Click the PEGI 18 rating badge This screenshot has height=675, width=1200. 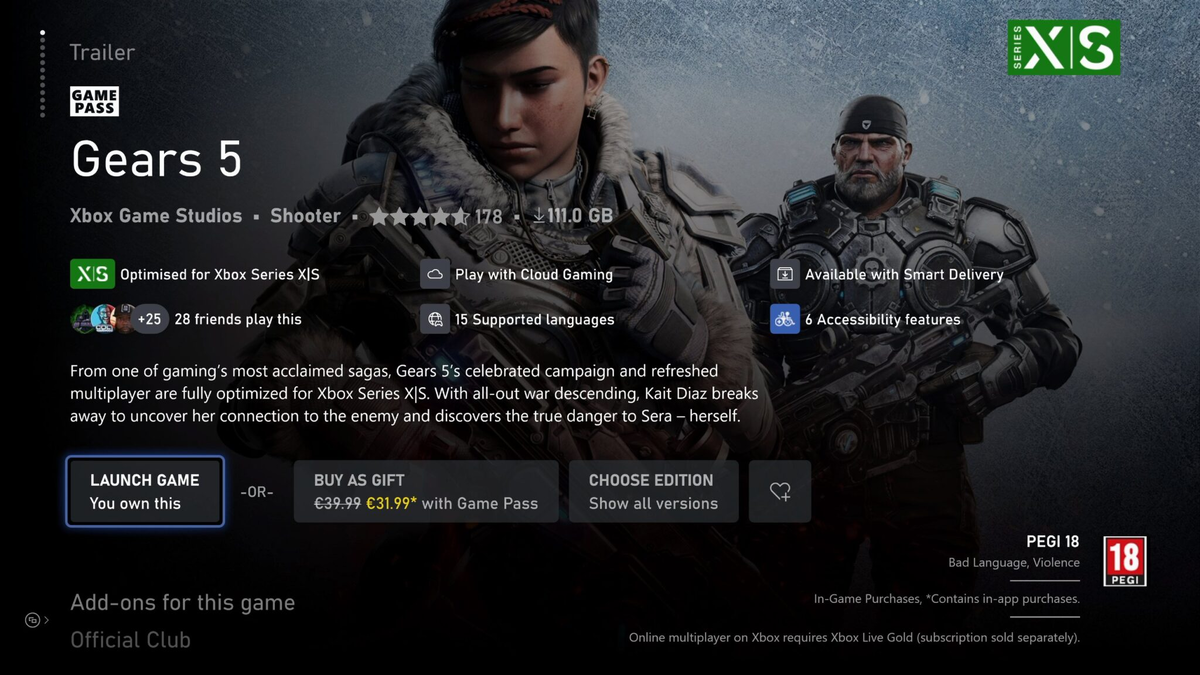(x=1124, y=561)
